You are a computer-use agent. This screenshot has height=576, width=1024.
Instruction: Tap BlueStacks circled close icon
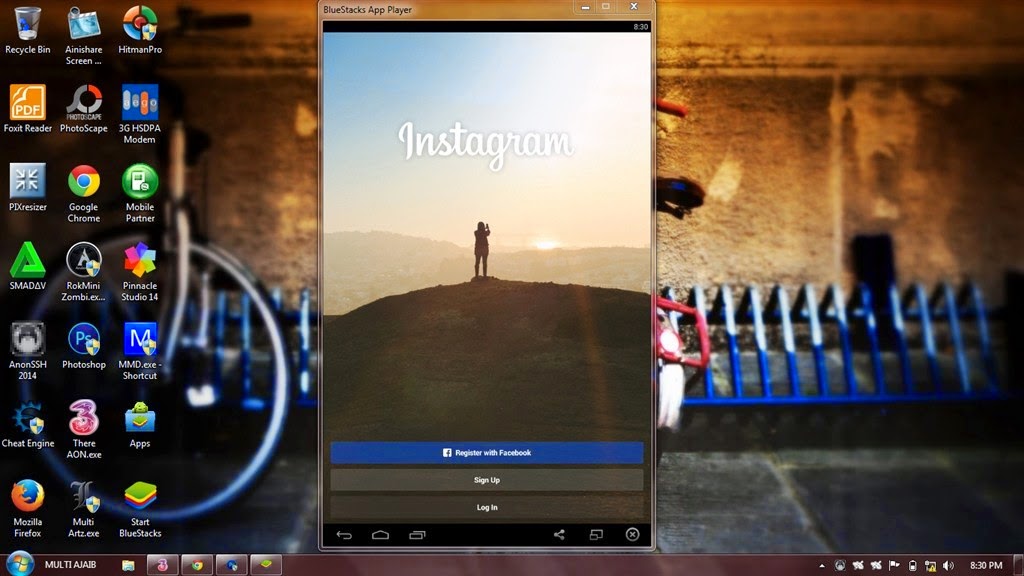click(x=632, y=535)
